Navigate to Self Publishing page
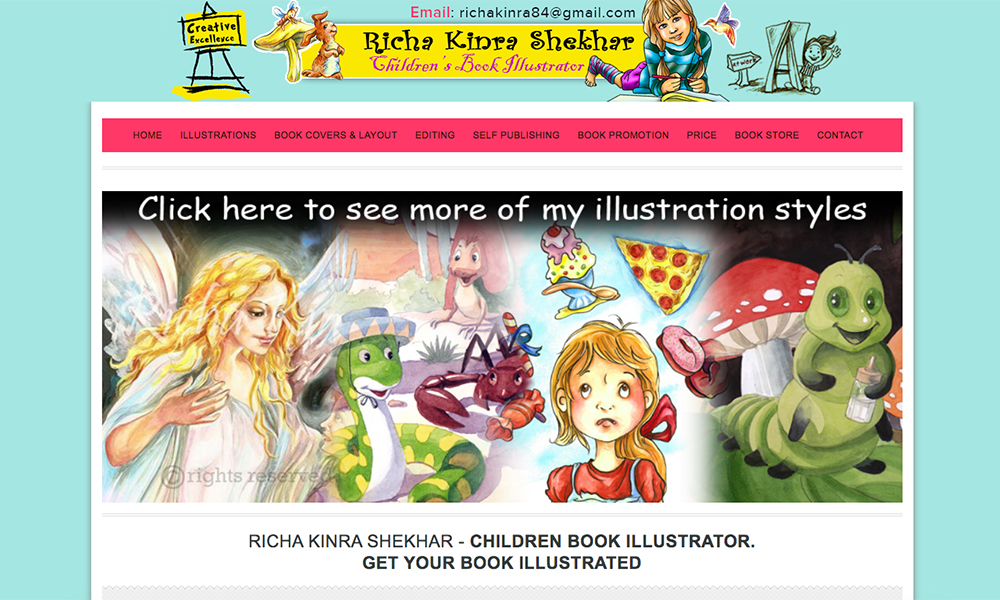Viewport: 1000px width, 600px height. point(516,135)
